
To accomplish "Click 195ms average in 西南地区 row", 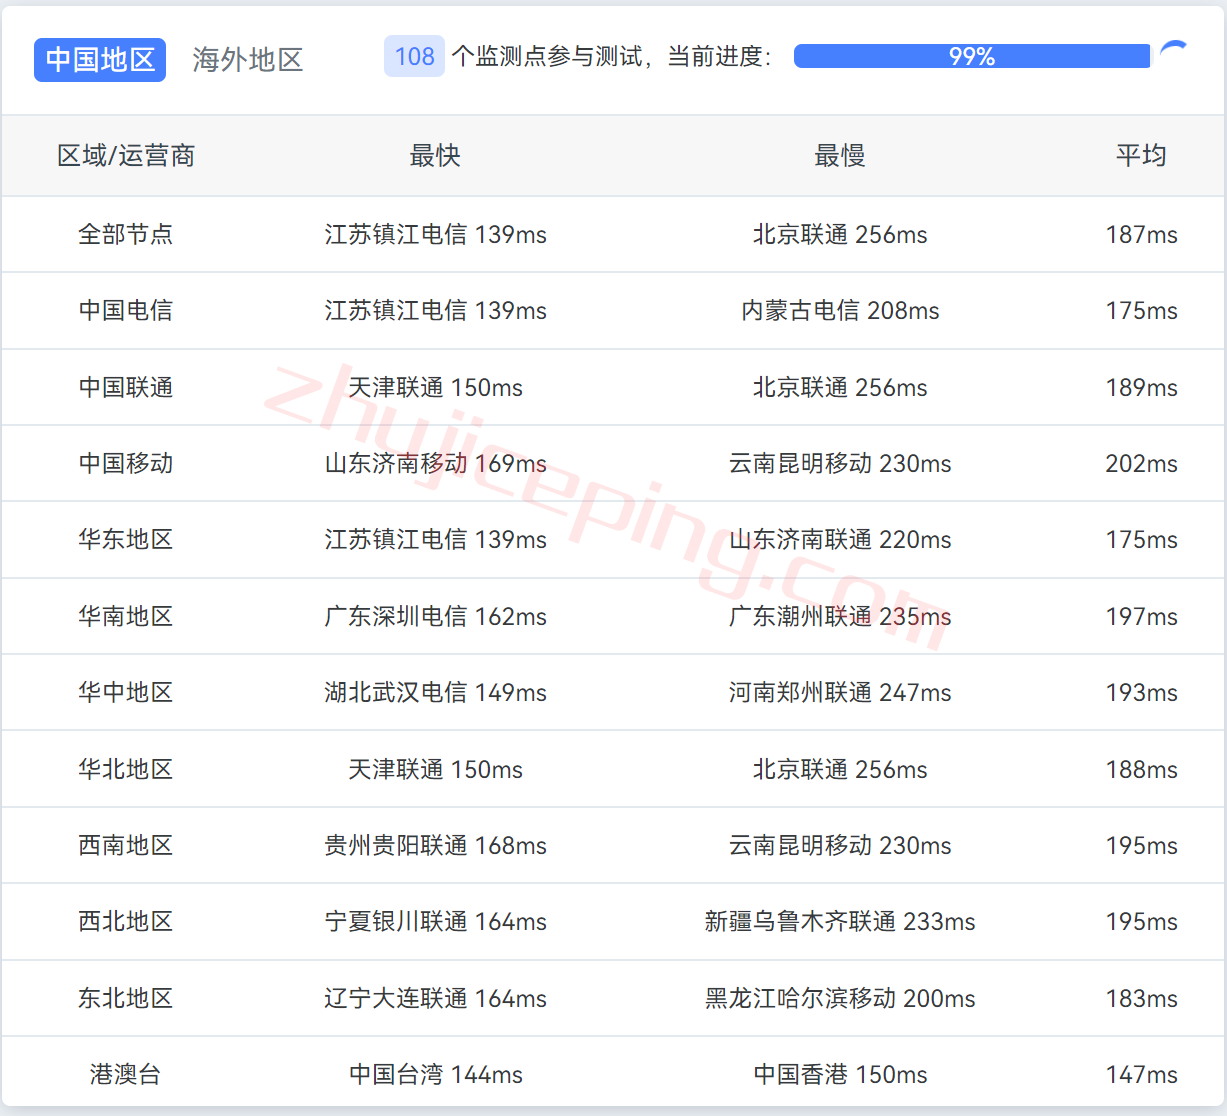I will pos(1141,845).
